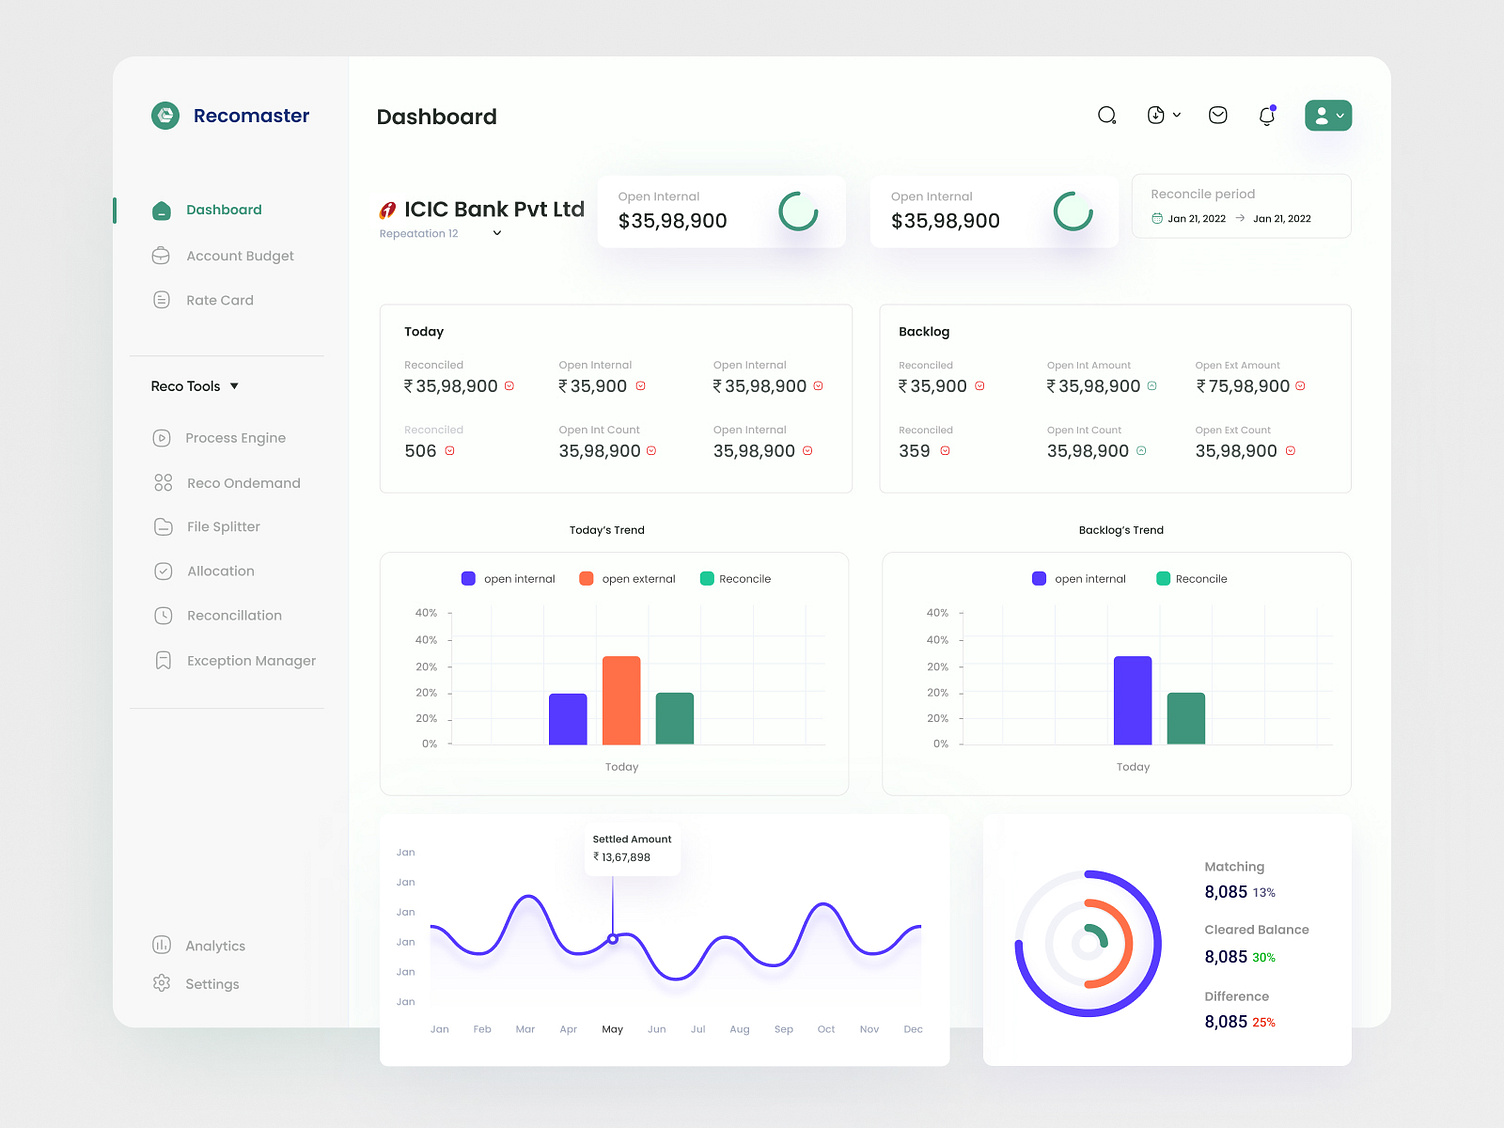Select Rate Card from the sidebar

tap(219, 300)
